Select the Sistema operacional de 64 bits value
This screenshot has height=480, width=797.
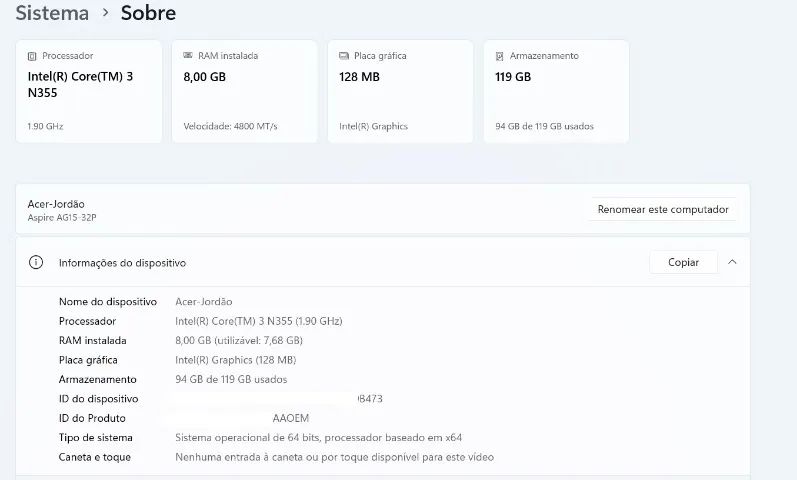pyautogui.click(x=319, y=437)
